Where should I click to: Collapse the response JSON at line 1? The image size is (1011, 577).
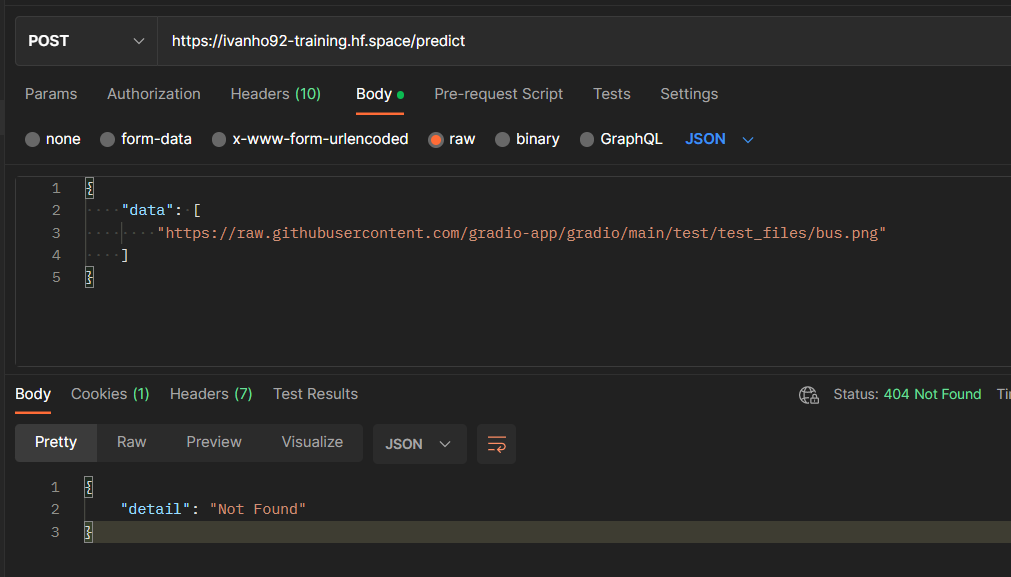click(88, 487)
